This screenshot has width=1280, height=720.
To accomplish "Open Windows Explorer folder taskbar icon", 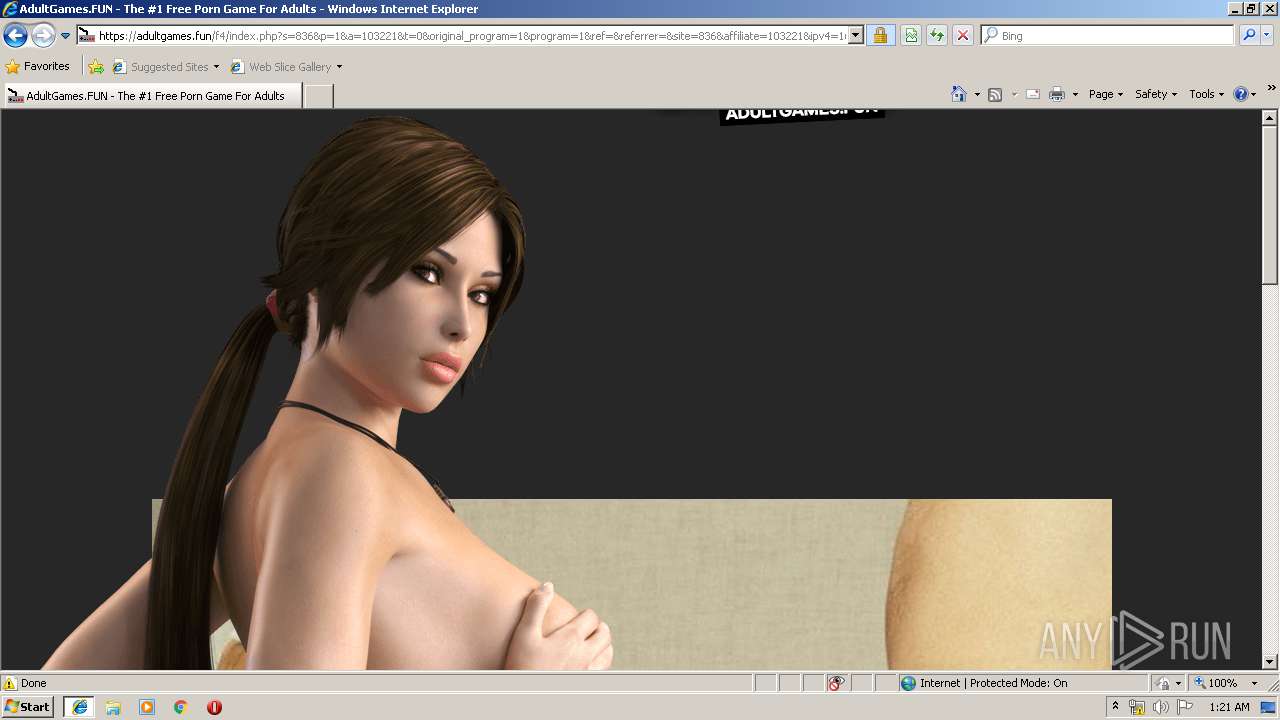I will coord(113,707).
